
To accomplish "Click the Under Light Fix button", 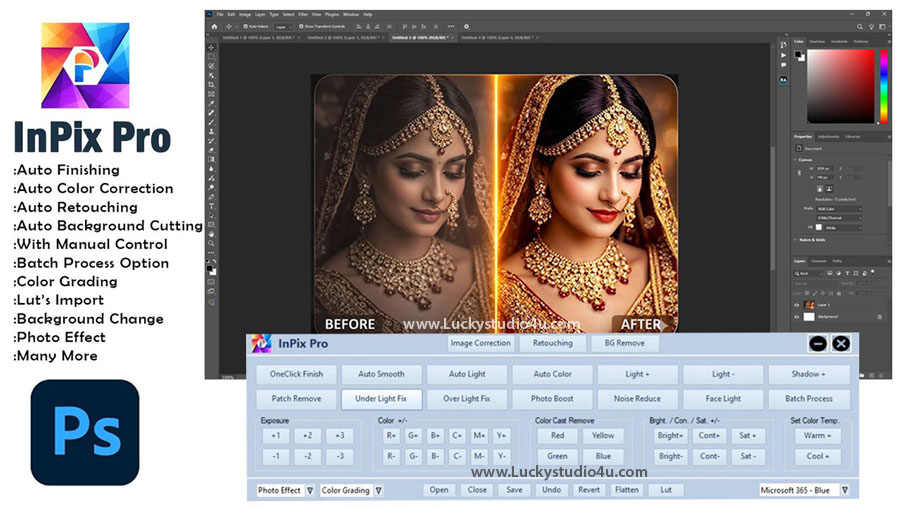I will (381, 399).
